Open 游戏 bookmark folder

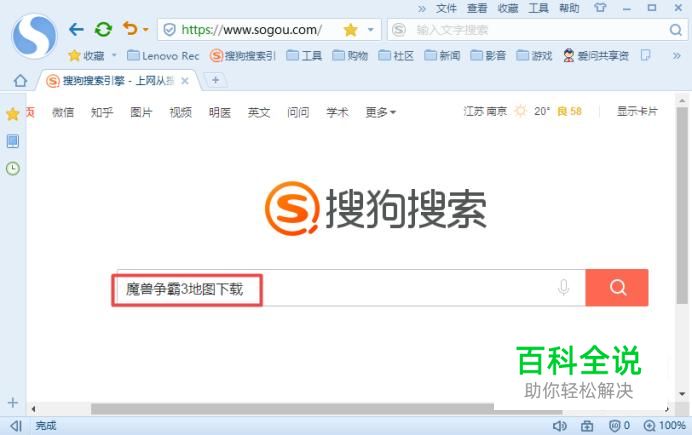click(x=534, y=56)
